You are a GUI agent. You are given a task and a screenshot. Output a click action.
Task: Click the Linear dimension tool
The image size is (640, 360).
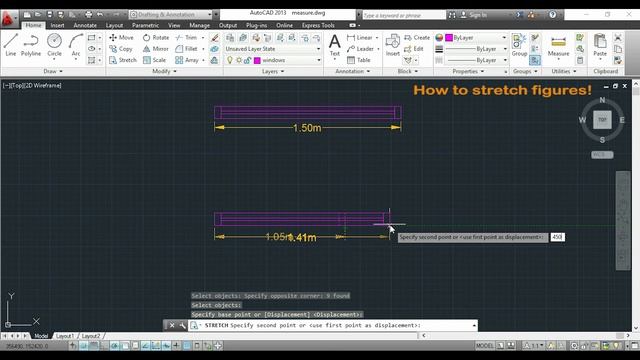coord(360,38)
